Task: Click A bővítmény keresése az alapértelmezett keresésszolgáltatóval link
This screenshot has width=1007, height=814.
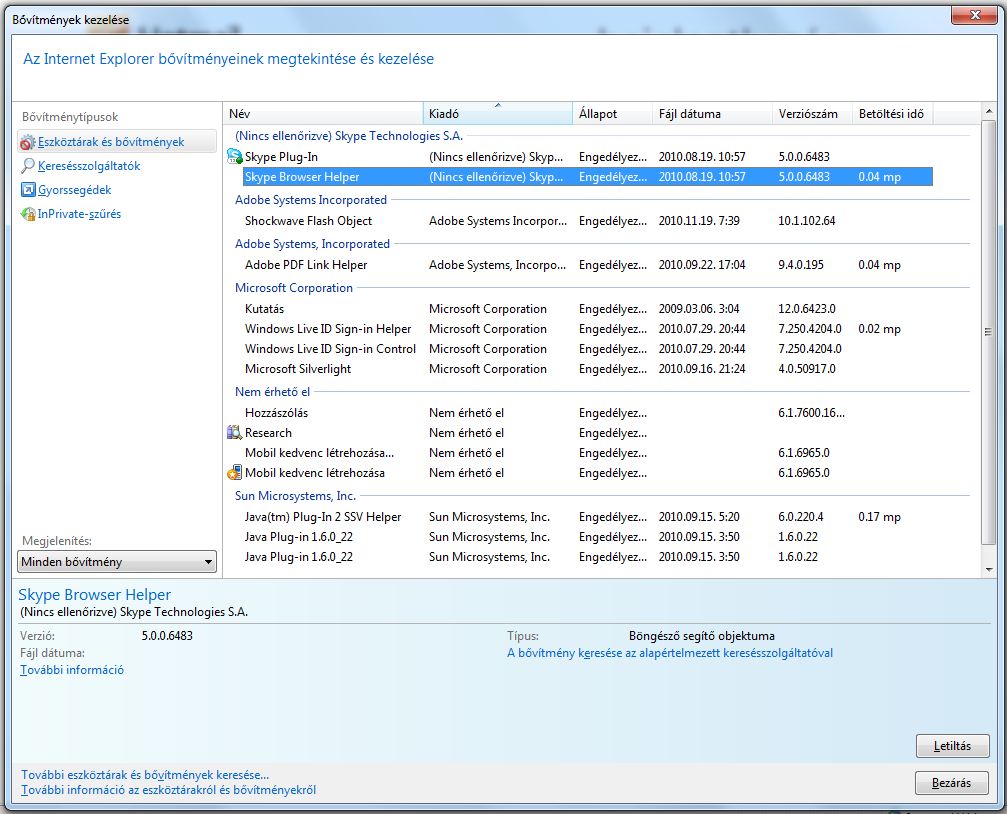Action: (670, 653)
